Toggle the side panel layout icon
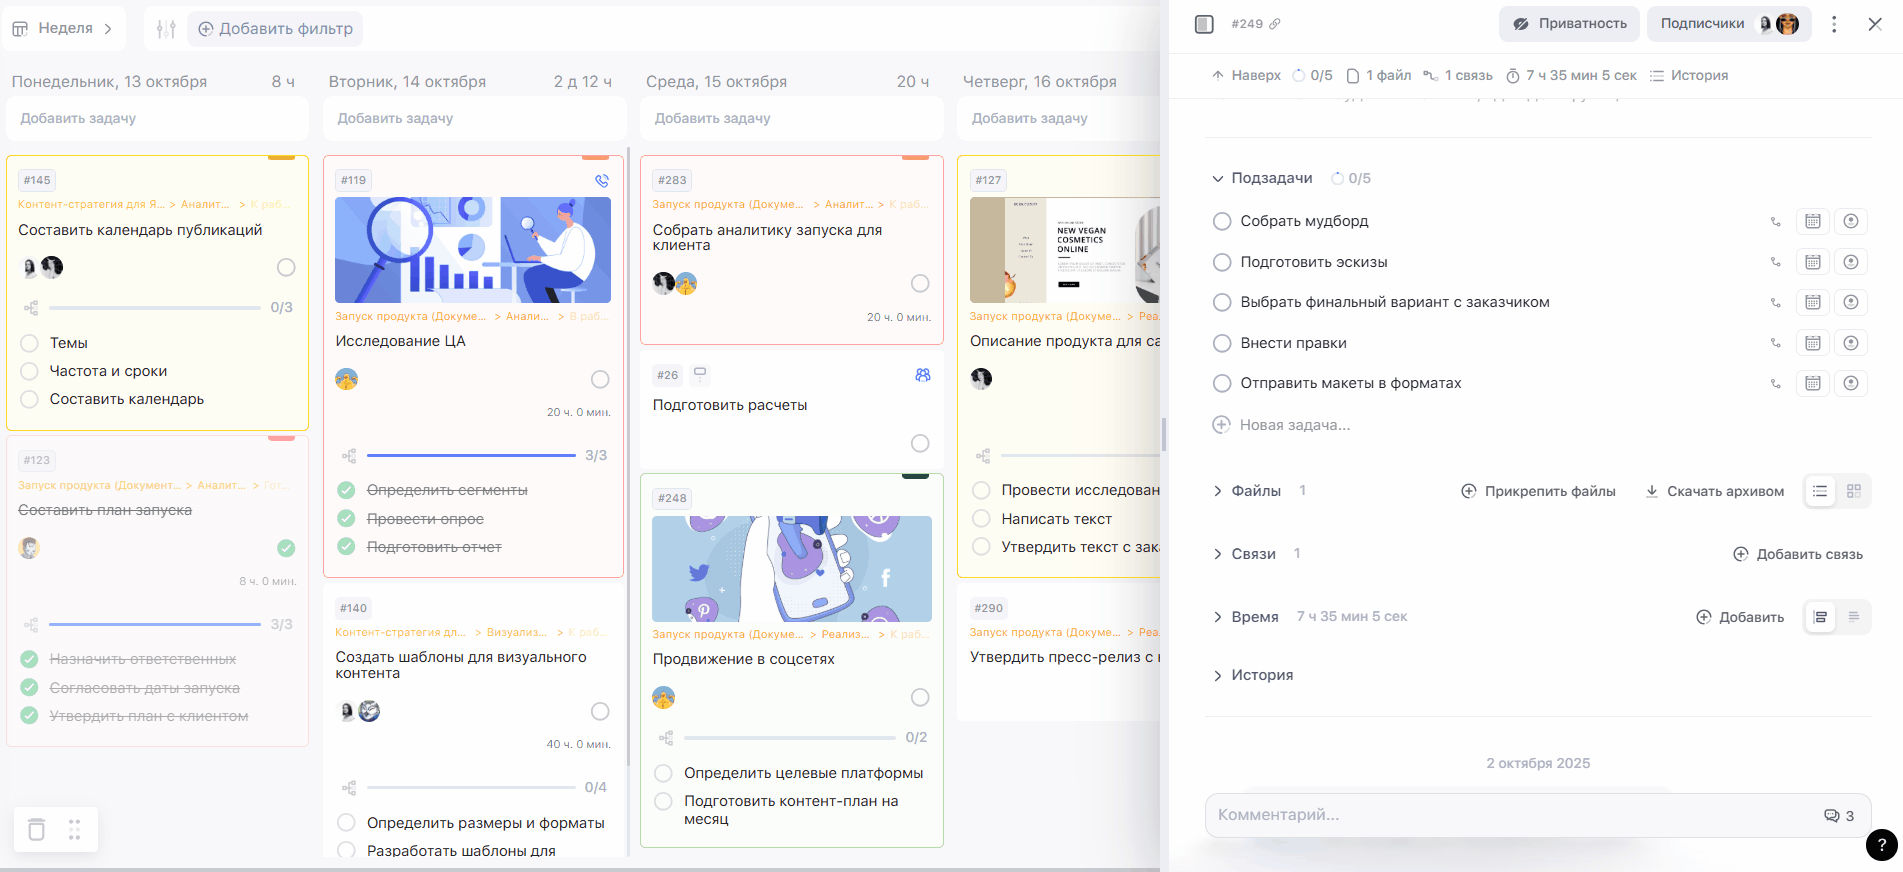Viewport: 1903px width, 872px height. coord(1204,24)
